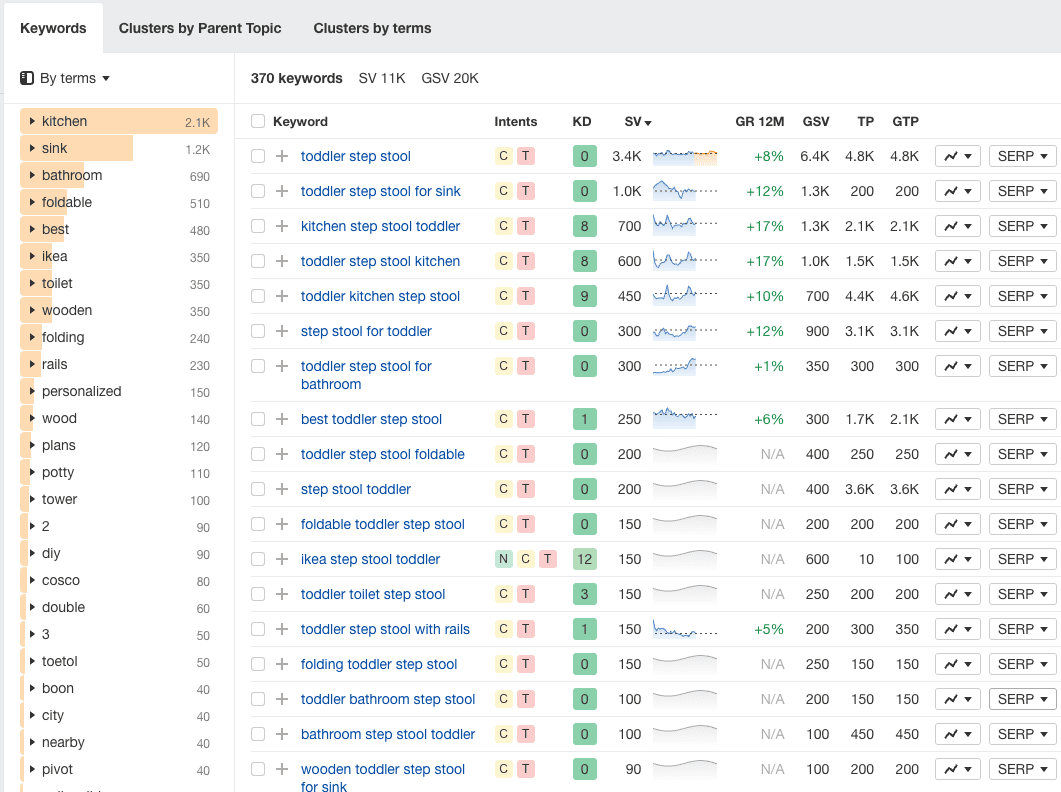Click Navigational 'N' badge on ikea row
This screenshot has width=1061, height=792.
[503, 559]
